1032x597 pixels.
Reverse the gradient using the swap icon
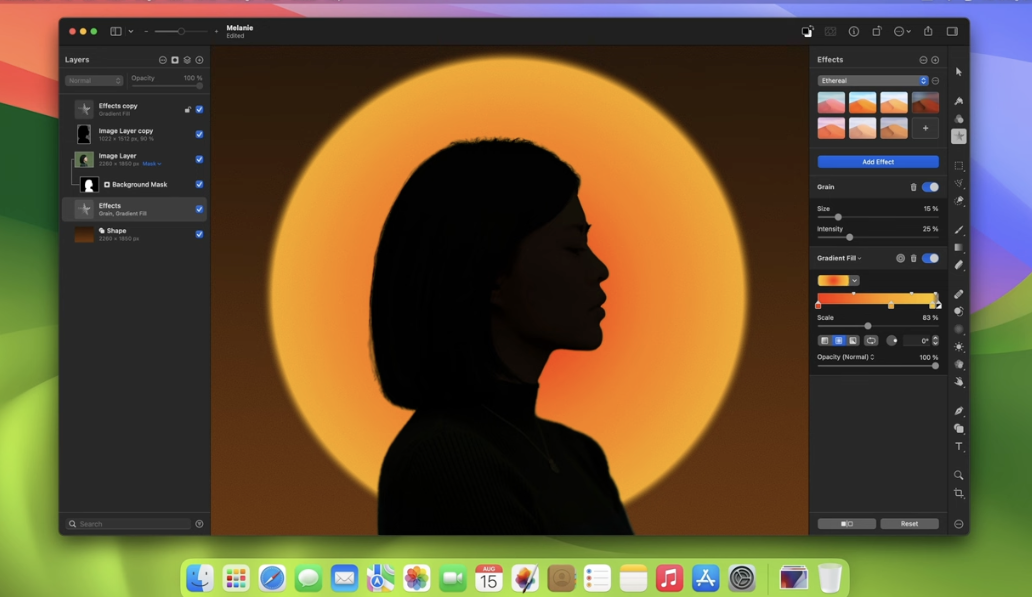pyautogui.click(x=871, y=341)
